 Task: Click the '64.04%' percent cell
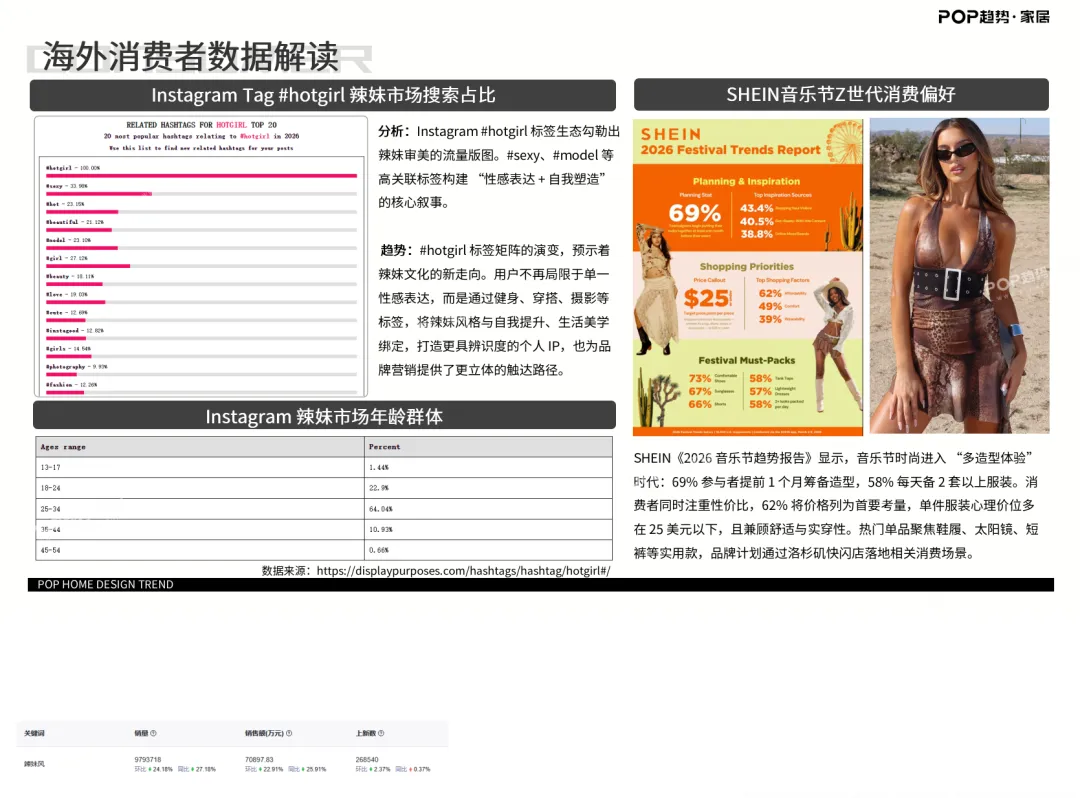[488, 509]
